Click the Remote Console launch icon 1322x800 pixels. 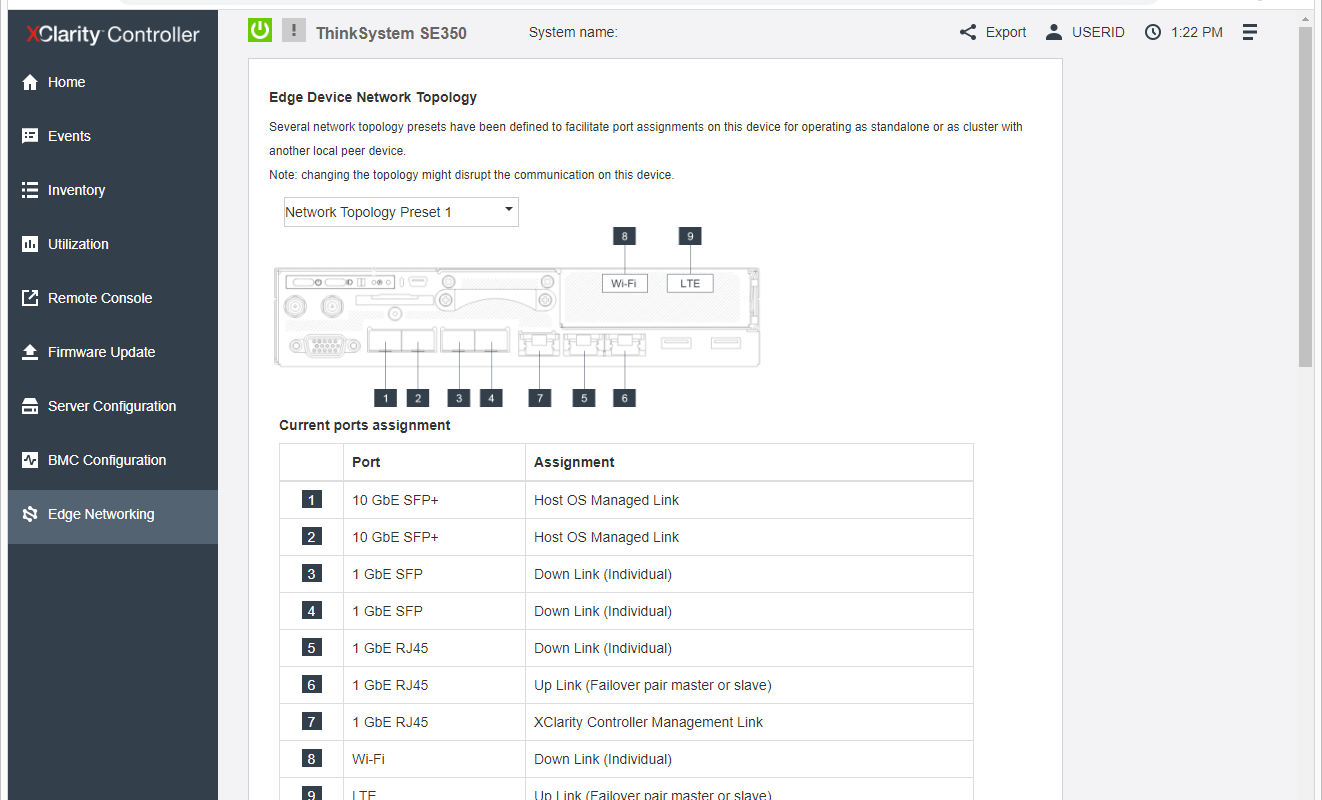[30, 298]
